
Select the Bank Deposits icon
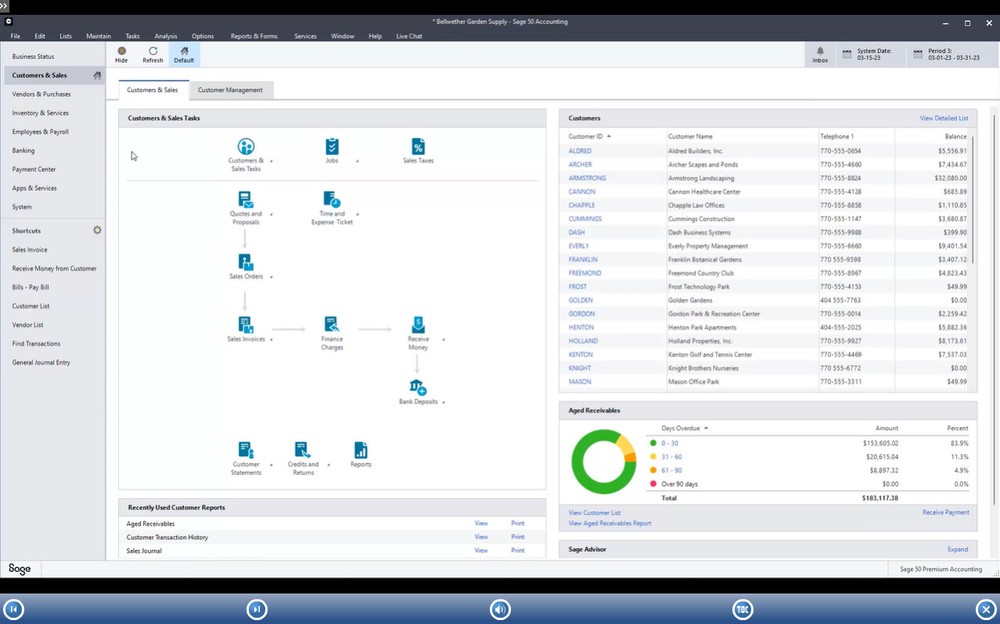(x=418, y=388)
